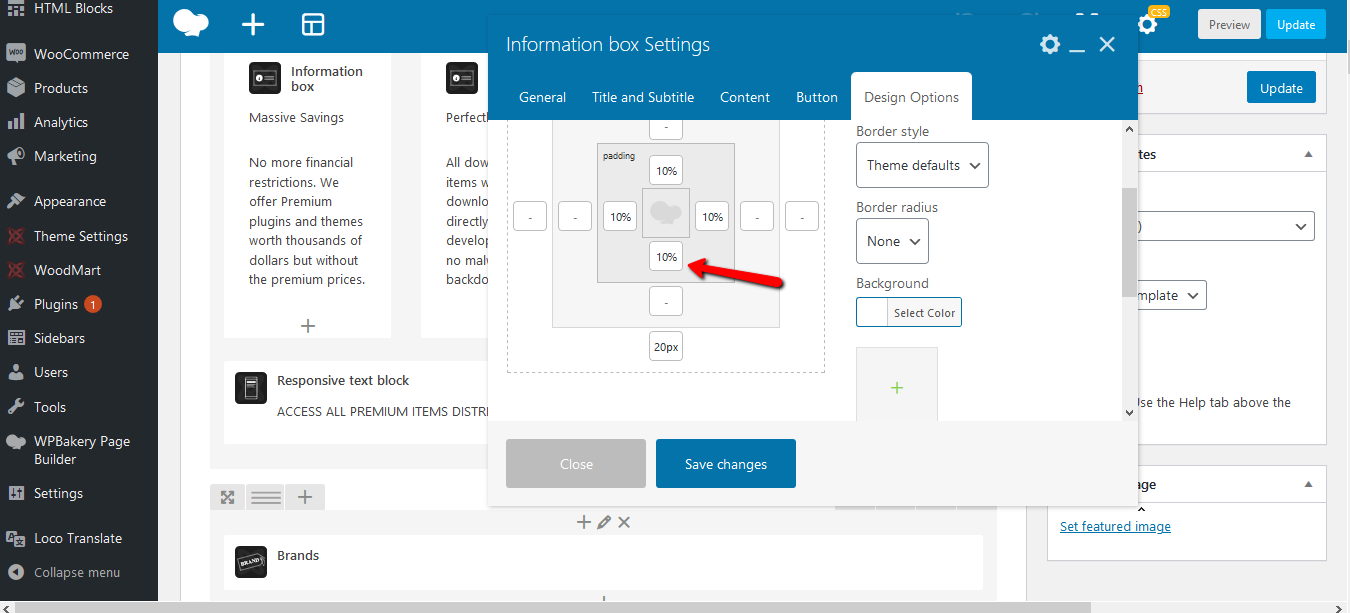Open the Border style dropdown
Viewport: 1350px width, 613px height.
922,165
